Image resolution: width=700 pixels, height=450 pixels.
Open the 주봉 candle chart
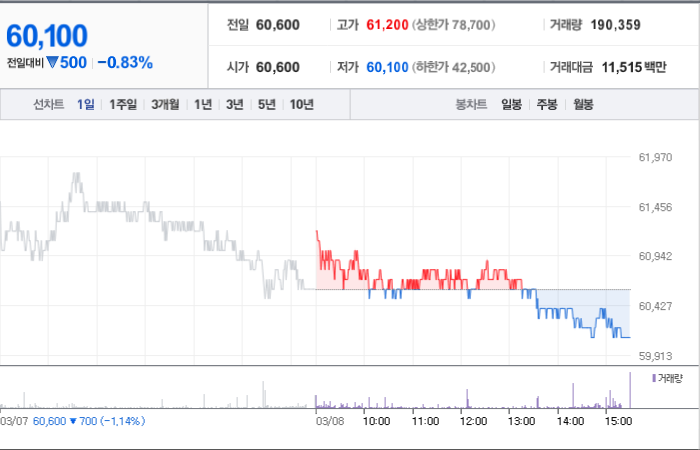coord(547,105)
